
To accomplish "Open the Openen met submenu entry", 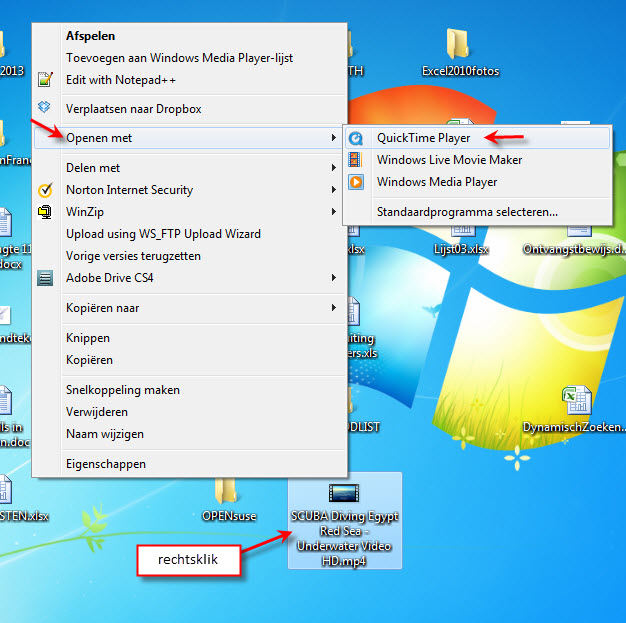I will point(188,138).
